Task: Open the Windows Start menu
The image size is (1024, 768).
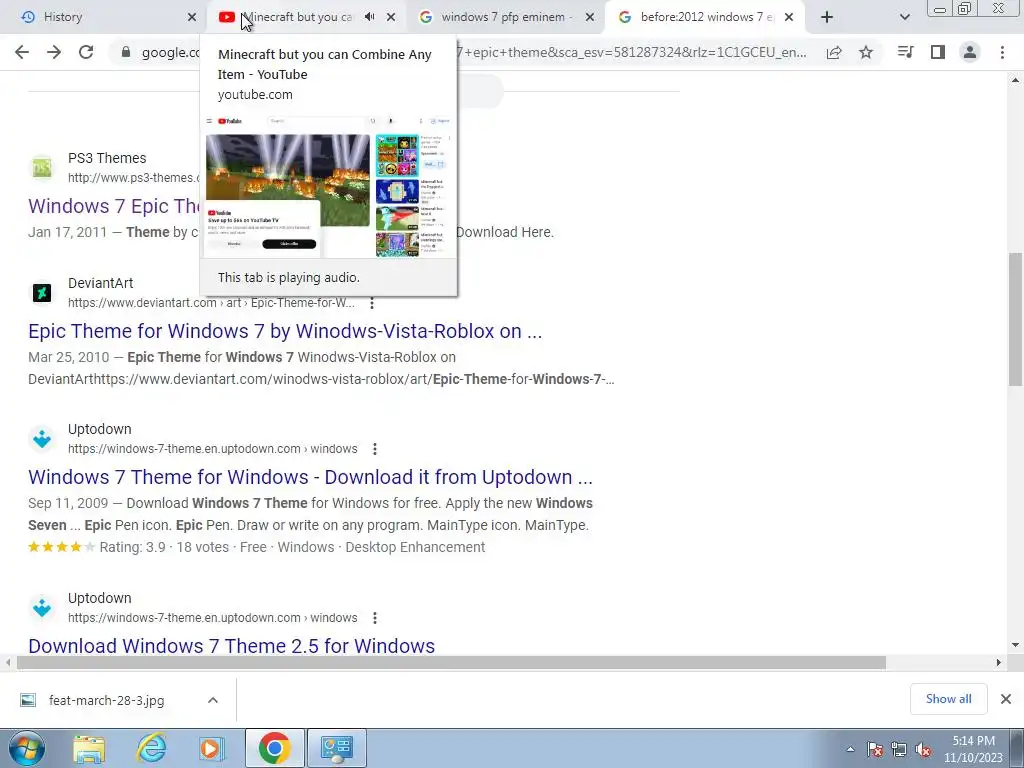Action: coord(26,748)
